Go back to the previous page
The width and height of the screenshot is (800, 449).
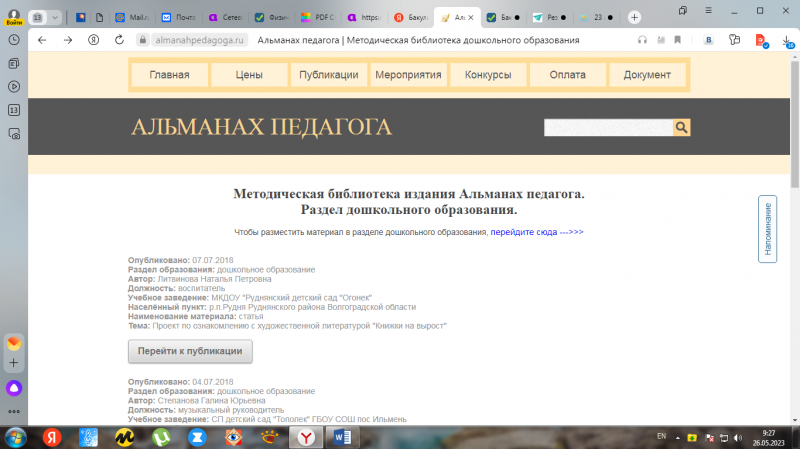[42, 40]
